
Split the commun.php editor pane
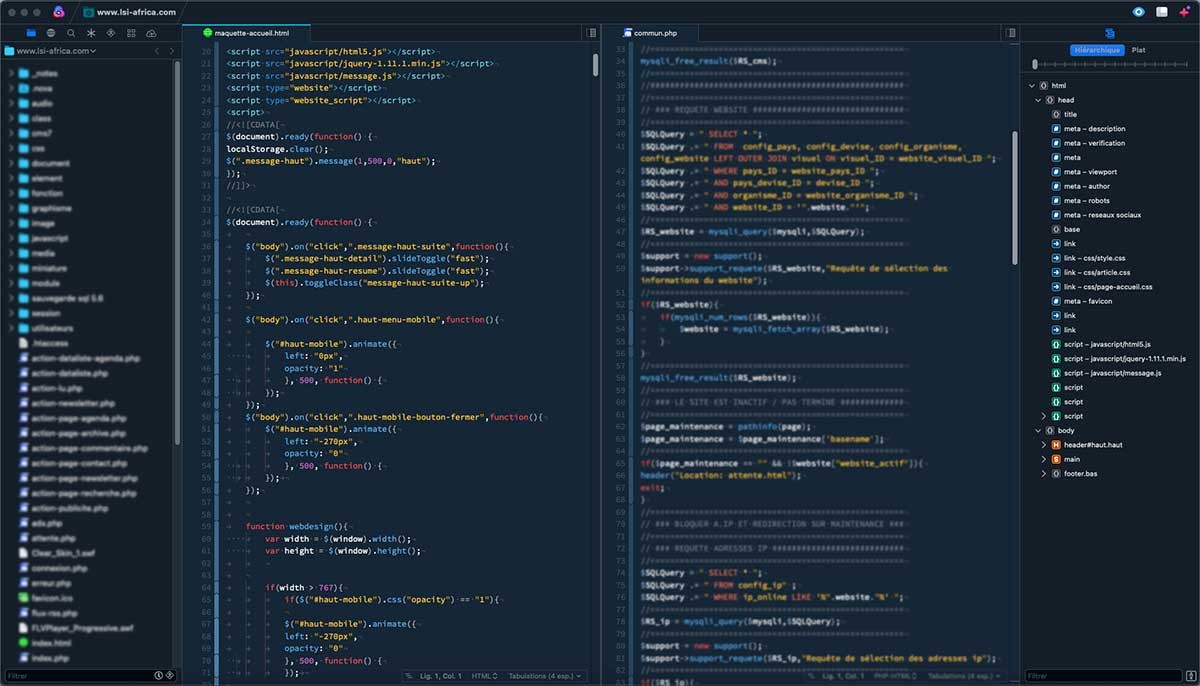coord(1009,33)
